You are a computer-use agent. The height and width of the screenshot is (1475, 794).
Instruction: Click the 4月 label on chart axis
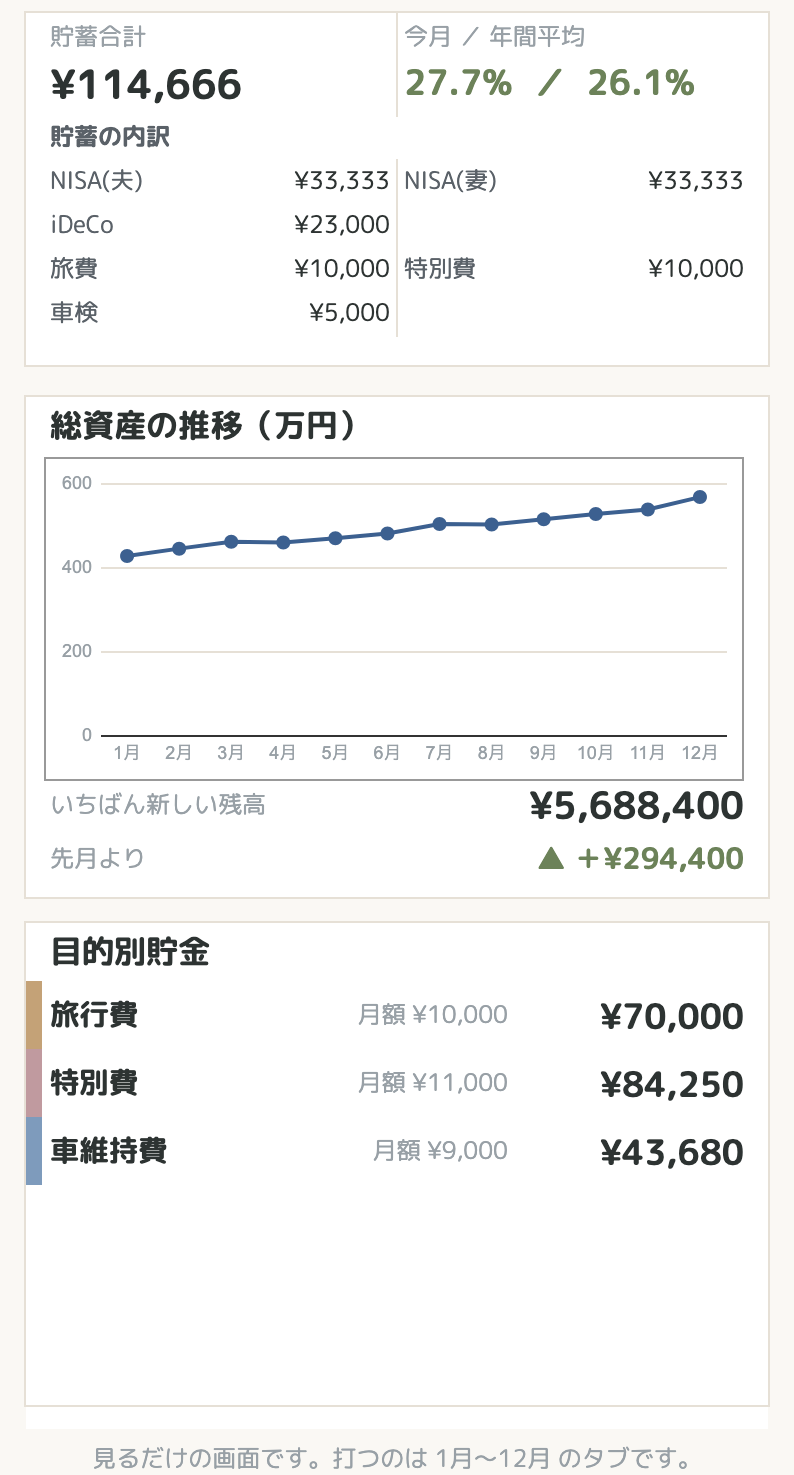283,753
